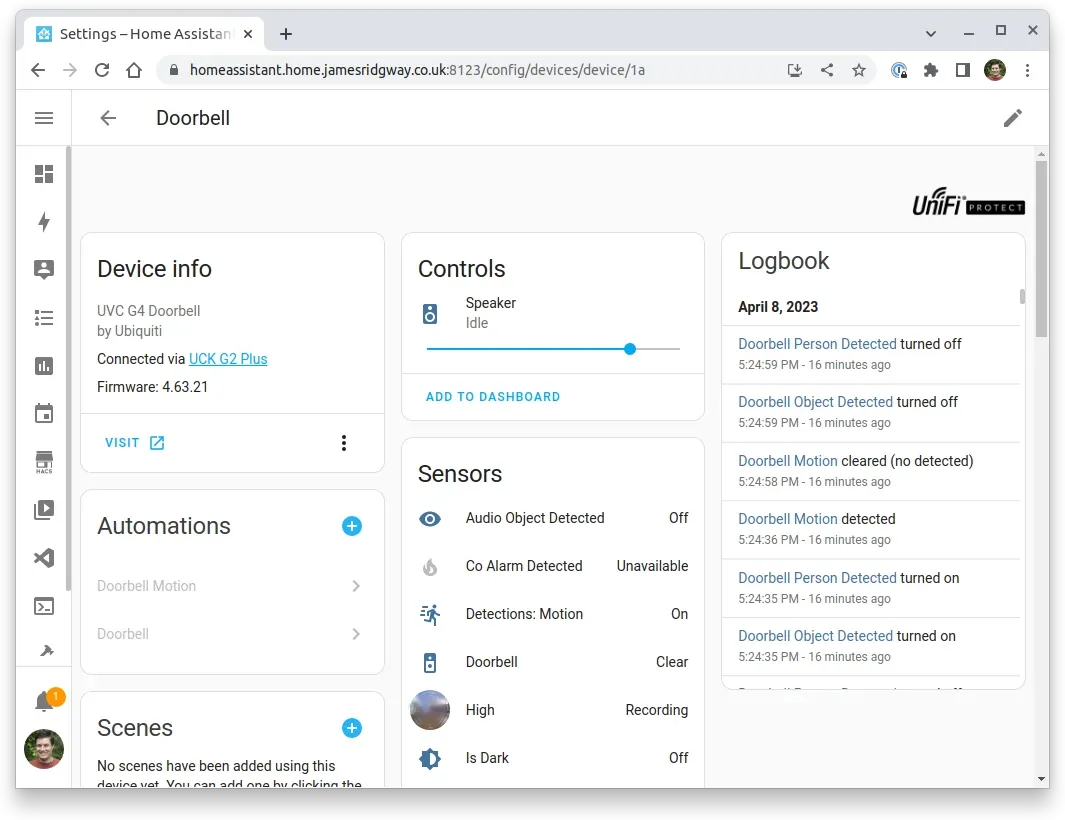This screenshot has height=820, width=1065.
Task: Open HACS from the sidebar
Action: click(43, 461)
